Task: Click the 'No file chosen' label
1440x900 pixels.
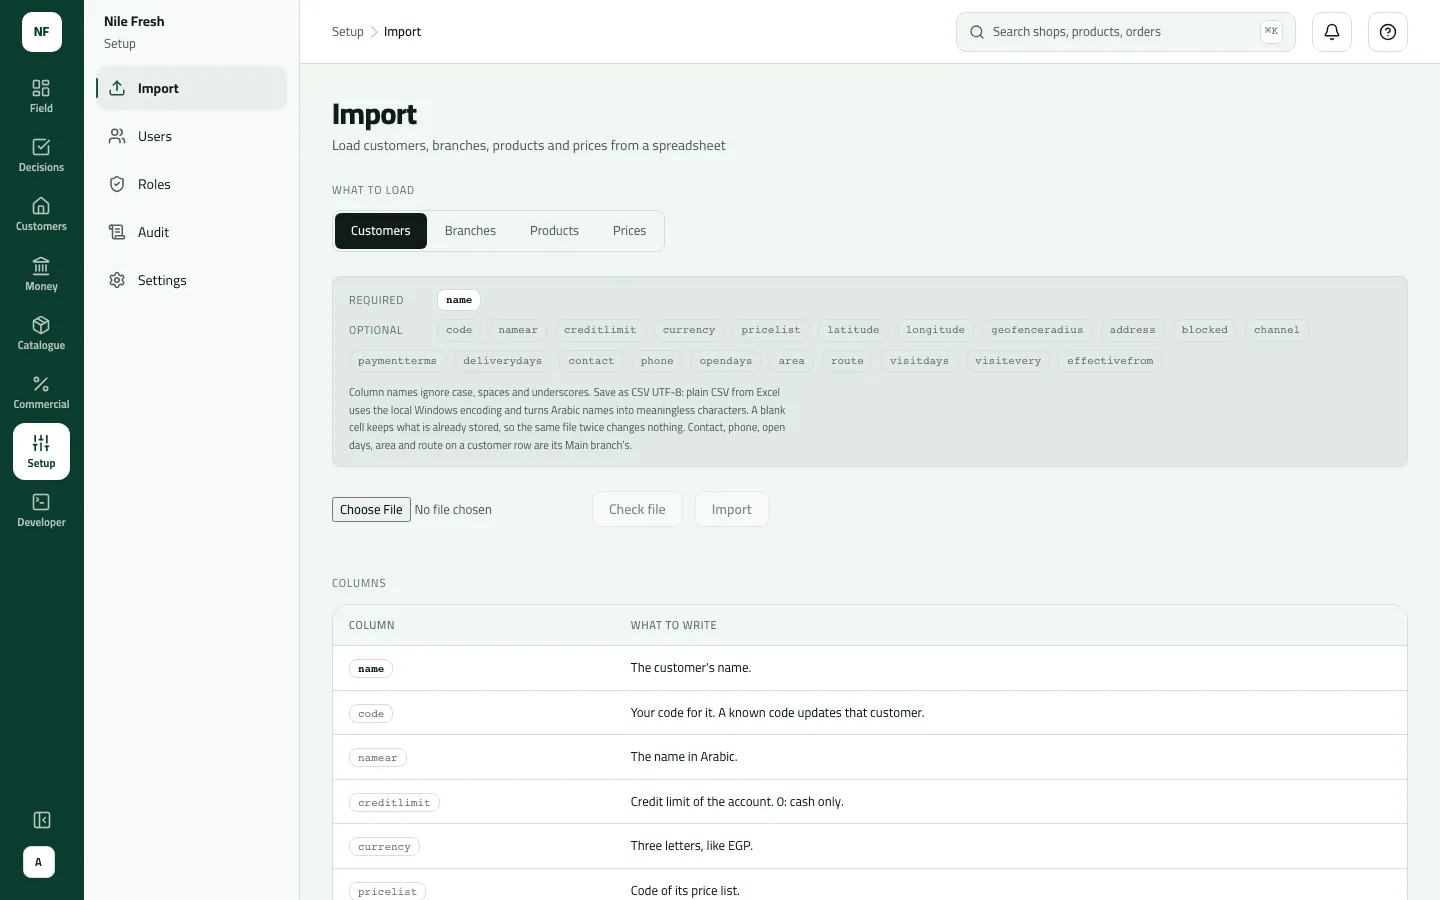Action: (453, 510)
